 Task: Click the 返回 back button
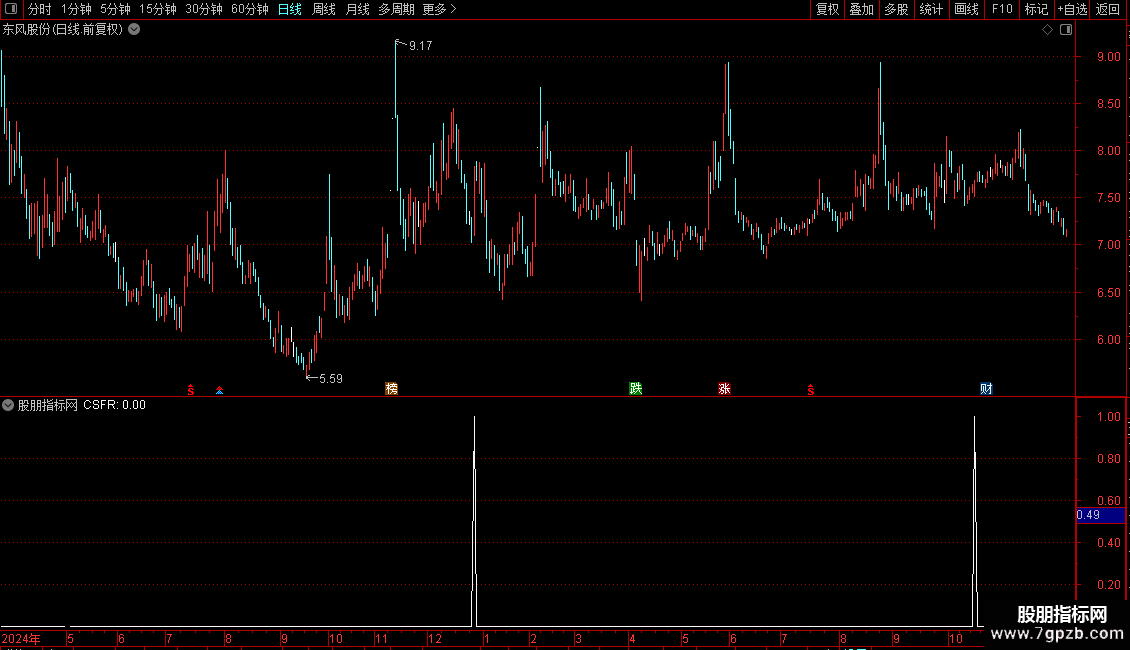pyautogui.click(x=1108, y=9)
